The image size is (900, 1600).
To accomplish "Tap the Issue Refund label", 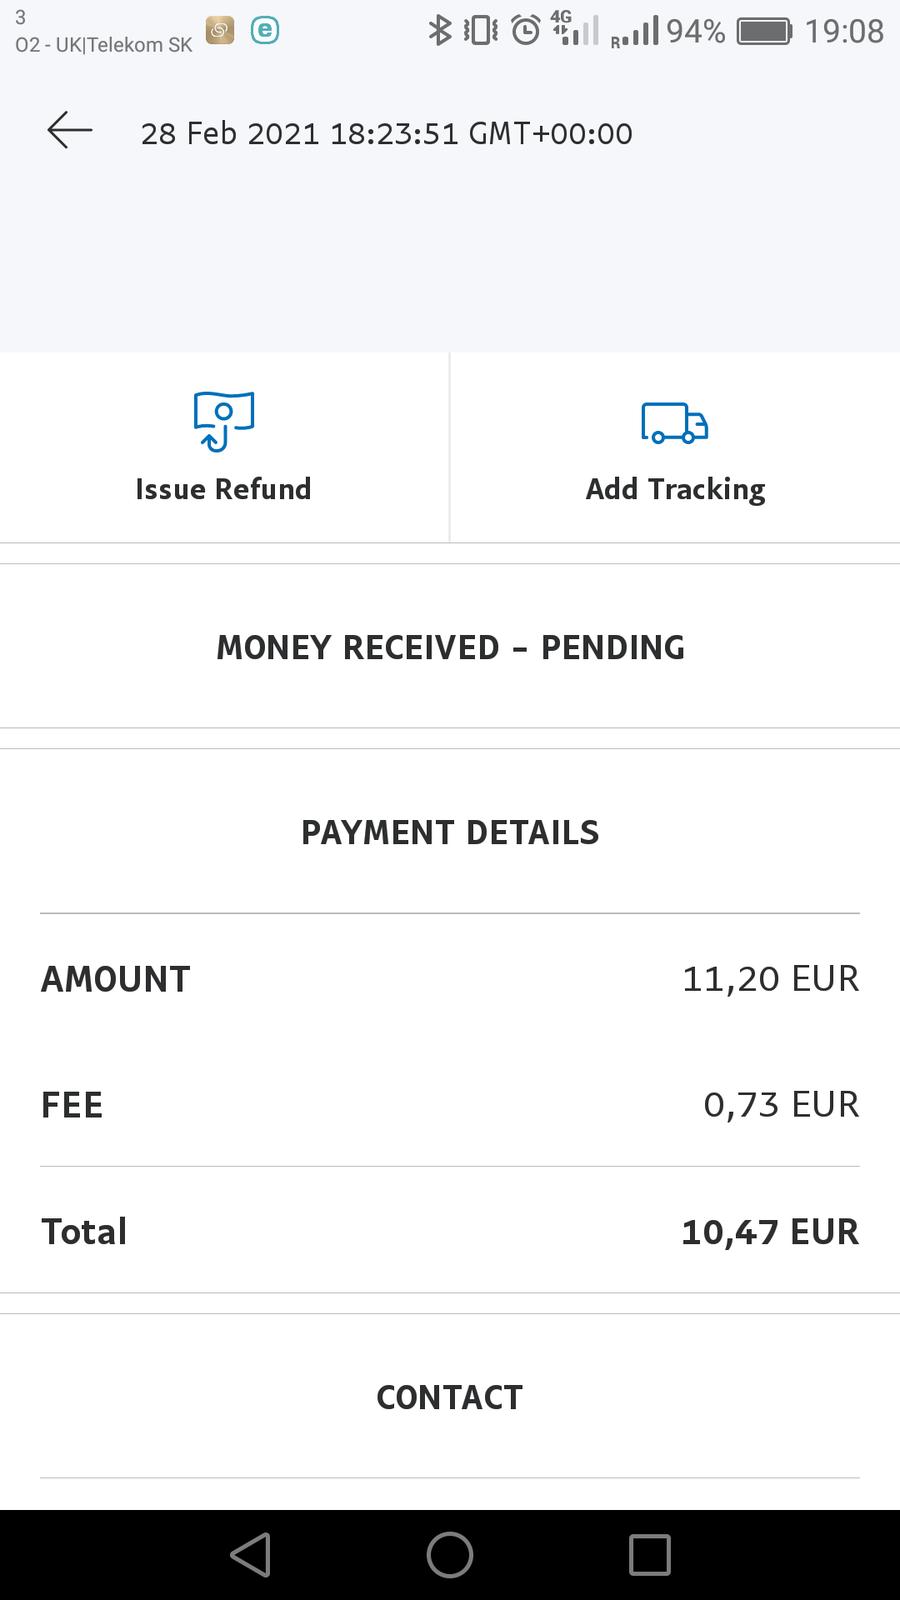I will pos(223,489).
